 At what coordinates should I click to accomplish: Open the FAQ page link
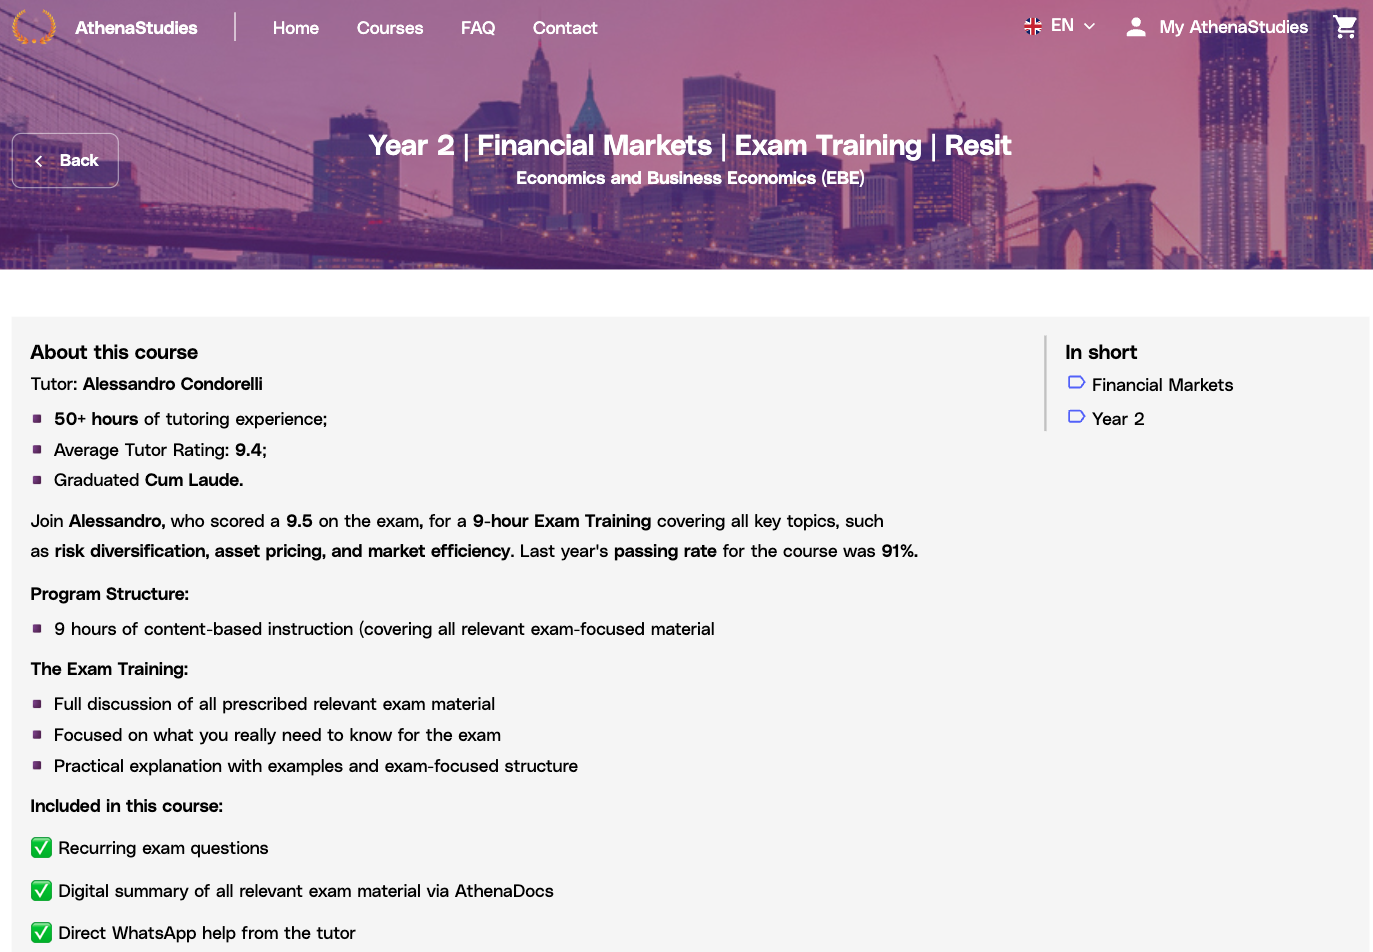click(x=478, y=28)
